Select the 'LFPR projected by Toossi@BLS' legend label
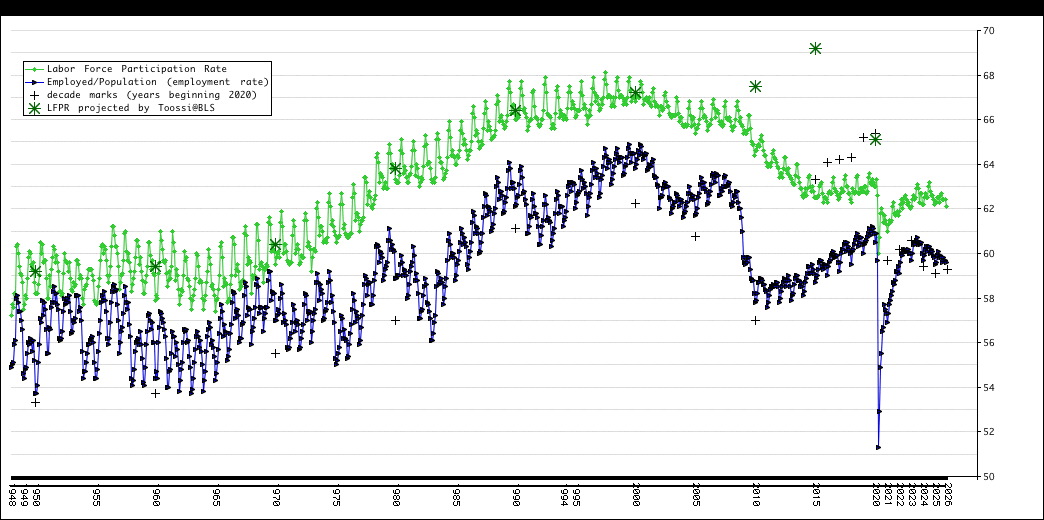Viewport: 1044px width, 520px height. tap(130, 108)
